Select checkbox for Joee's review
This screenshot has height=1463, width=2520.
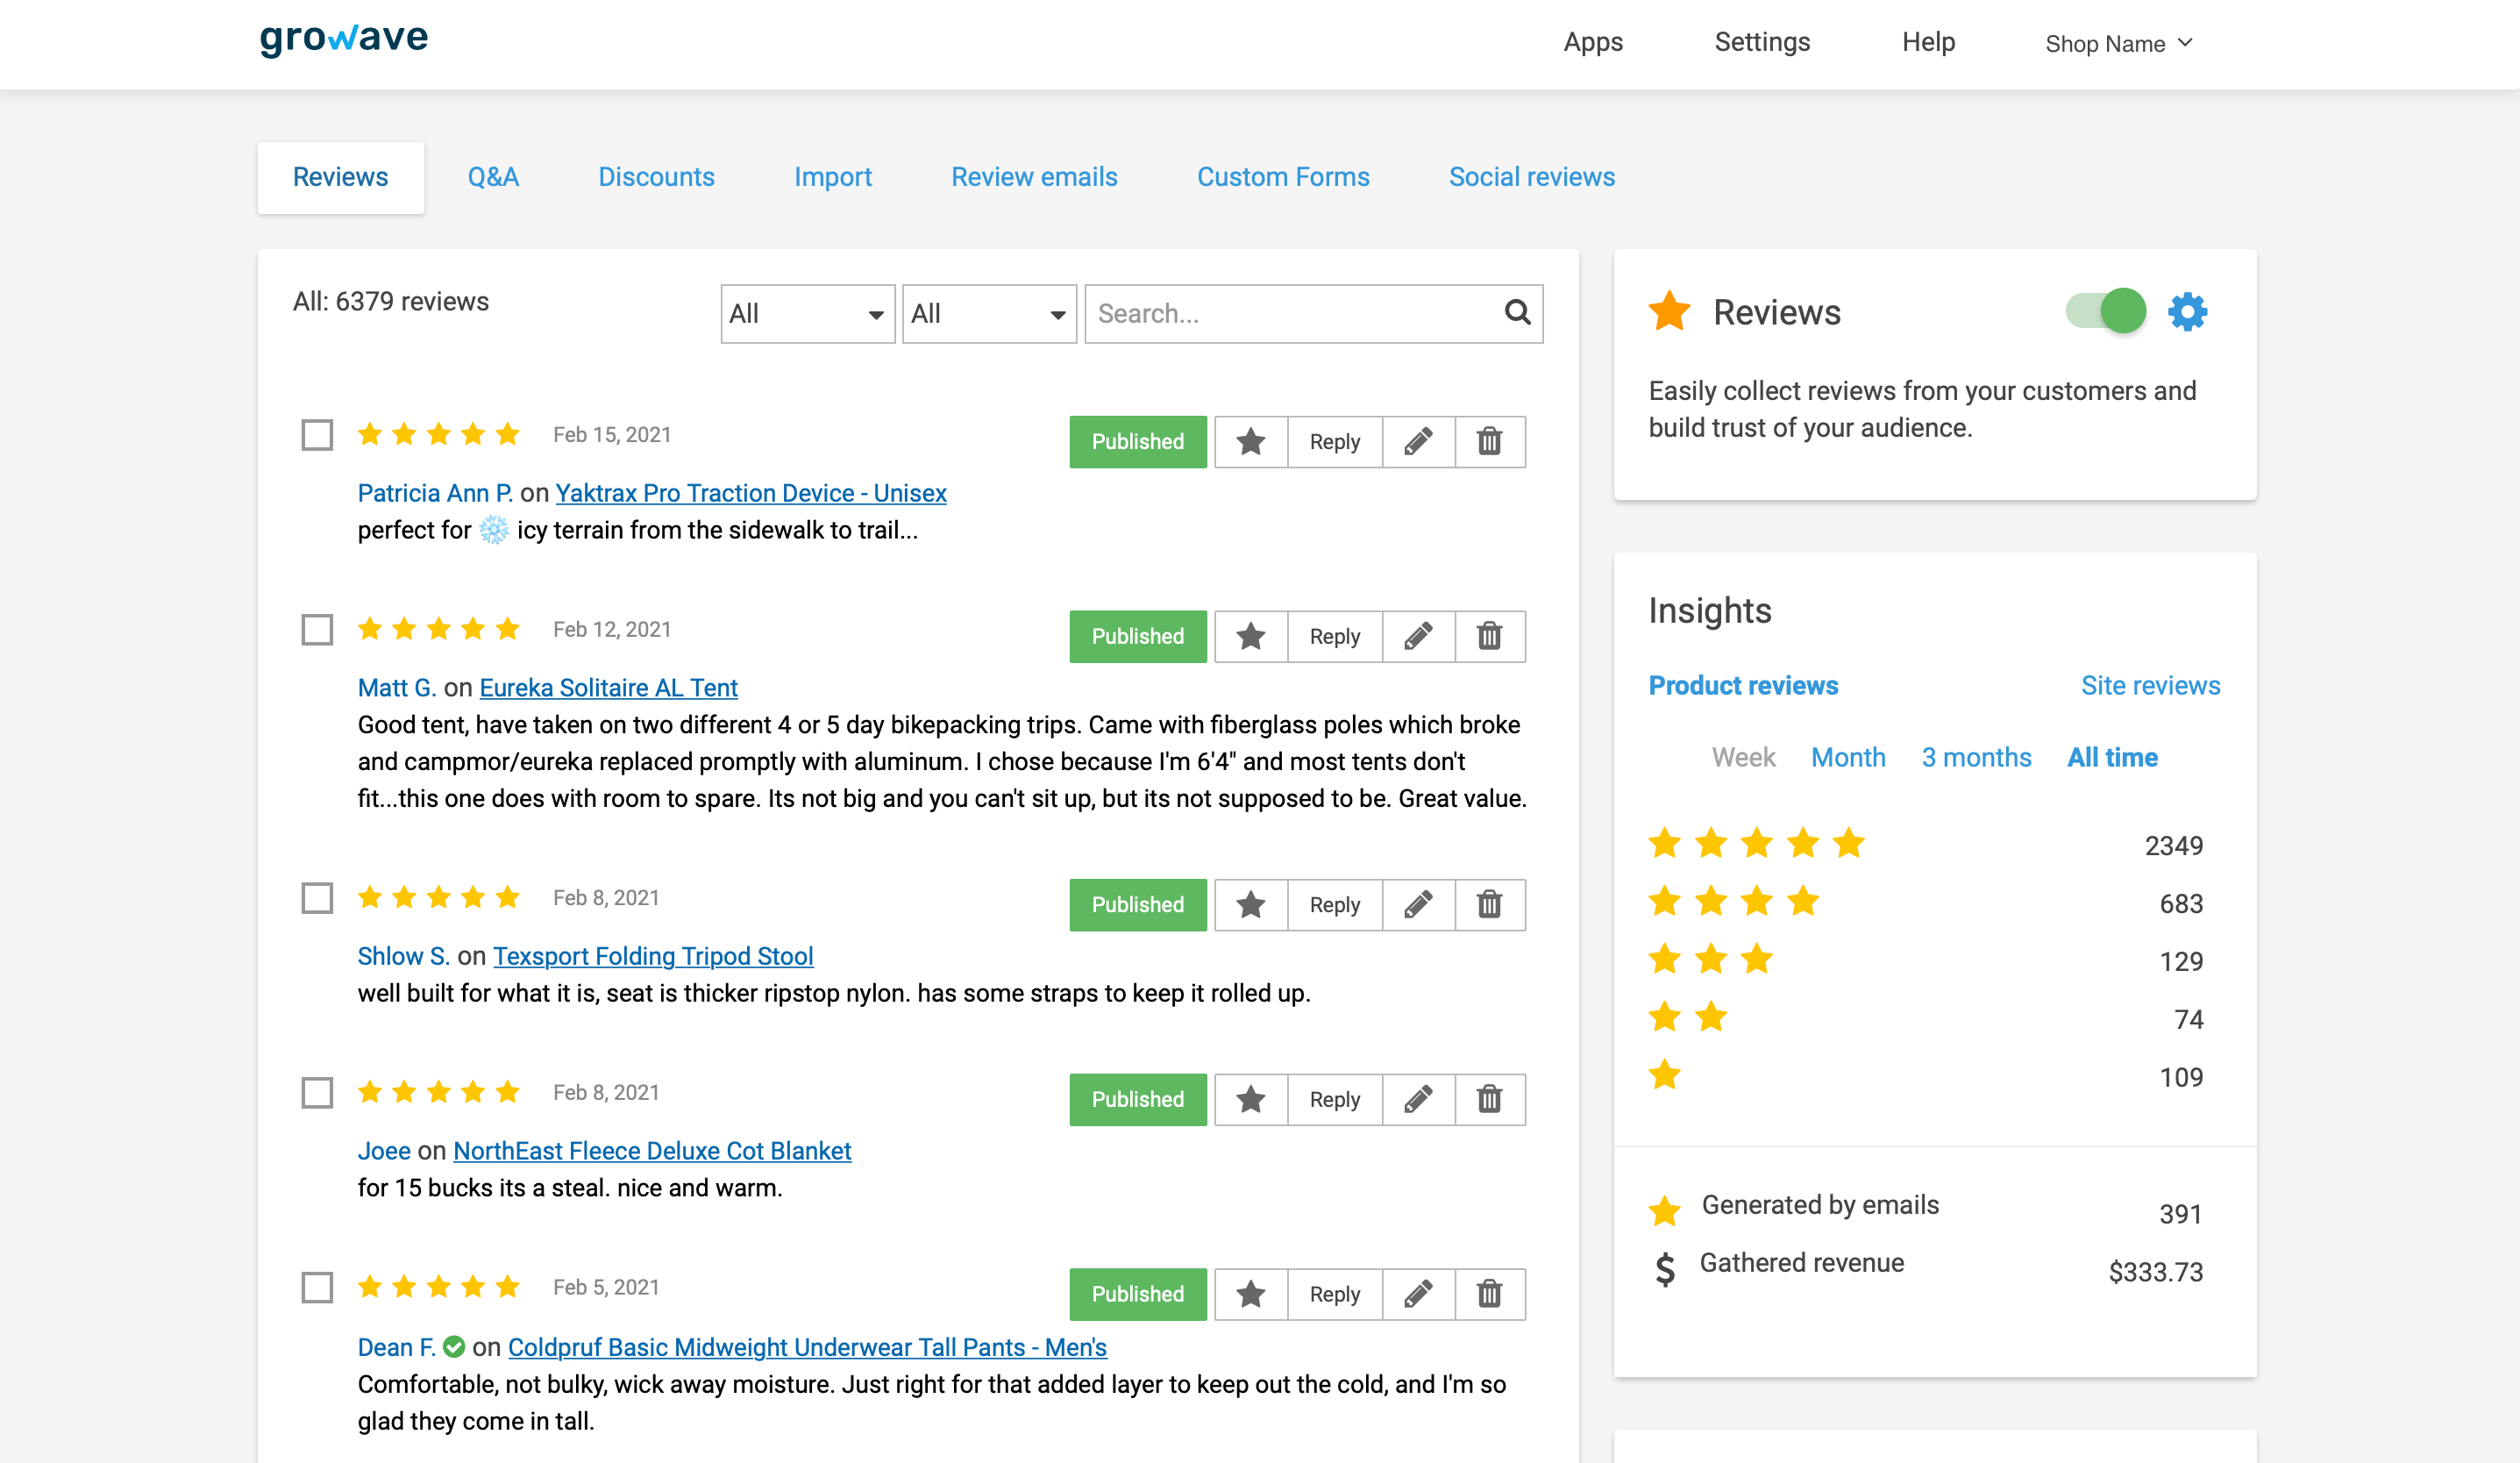coord(317,1092)
